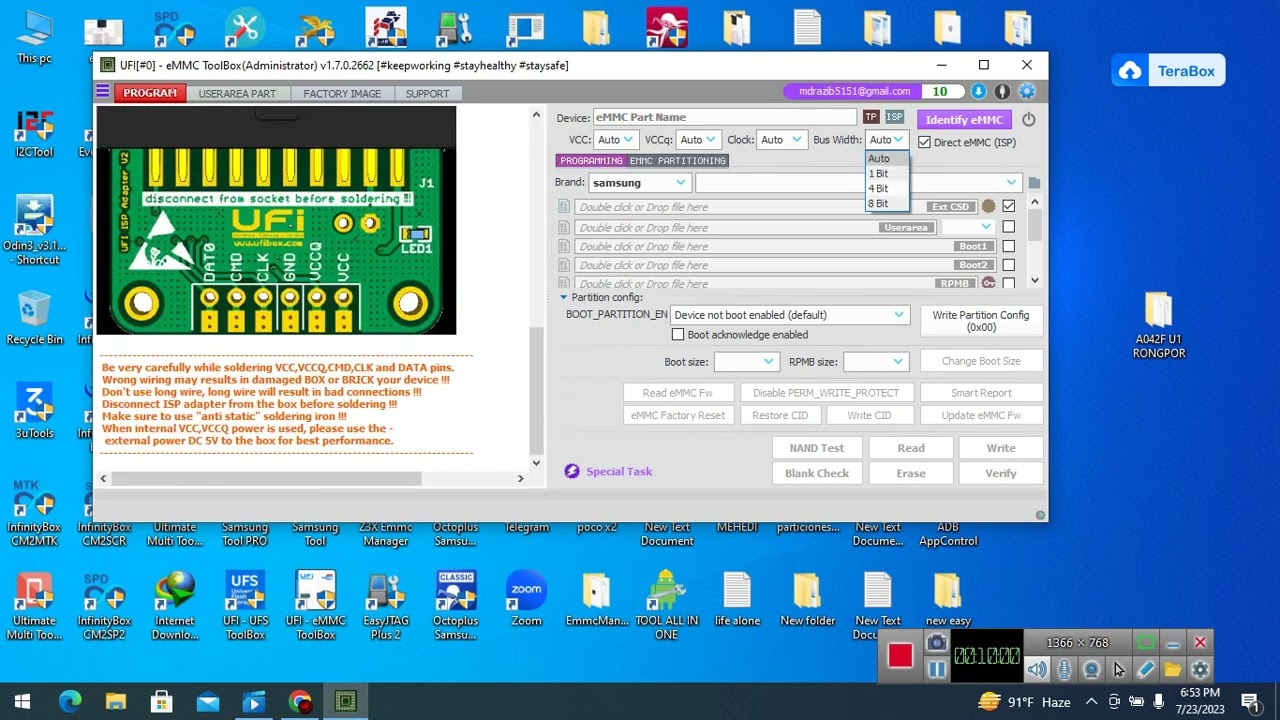Toggle recorder mouse cursor capture icon
Viewport: 1280px width, 720px height.
1118,670
